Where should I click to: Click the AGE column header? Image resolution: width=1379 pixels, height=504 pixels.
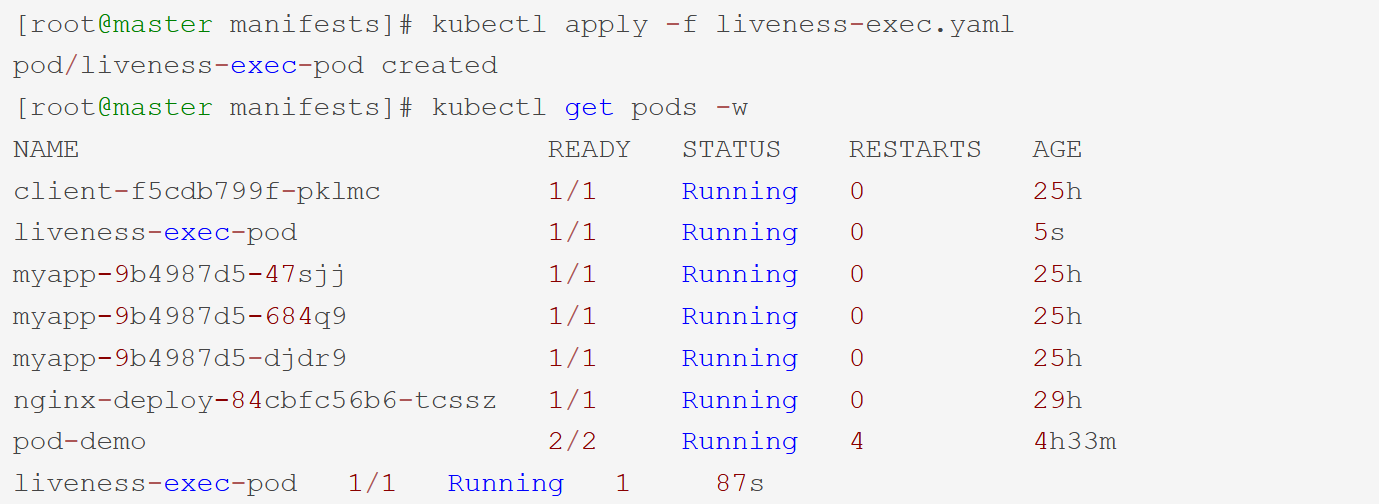coord(1057,150)
